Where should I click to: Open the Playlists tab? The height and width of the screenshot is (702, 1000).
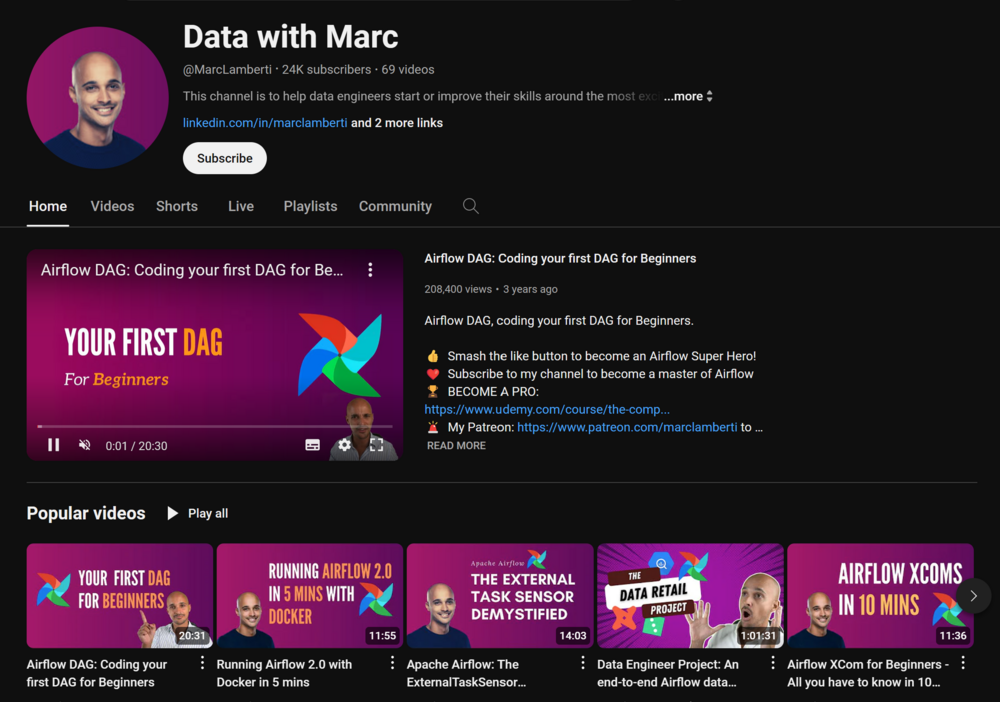pos(310,206)
